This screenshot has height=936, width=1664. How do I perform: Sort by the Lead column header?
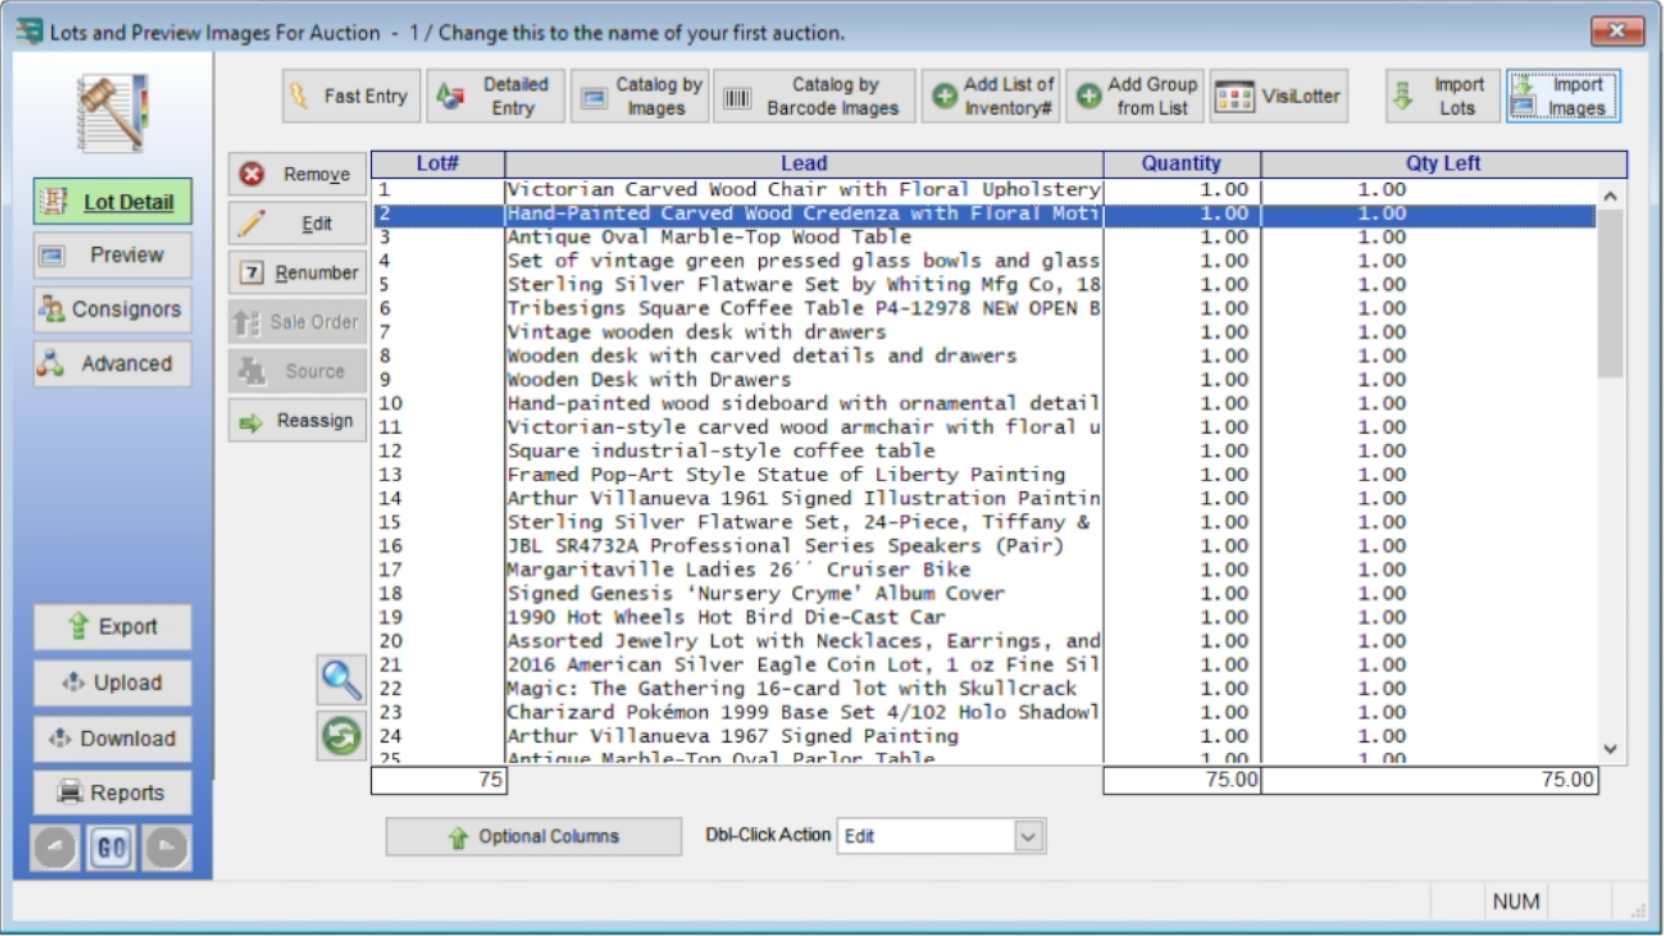pyautogui.click(x=803, y=163)
